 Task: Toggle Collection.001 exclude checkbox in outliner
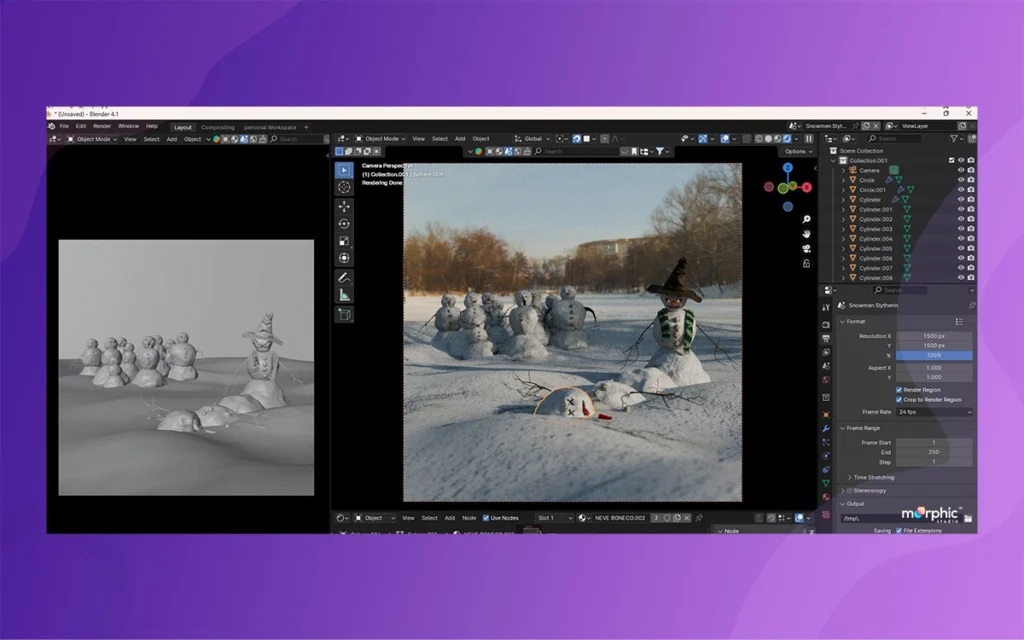tap(952, 161)
